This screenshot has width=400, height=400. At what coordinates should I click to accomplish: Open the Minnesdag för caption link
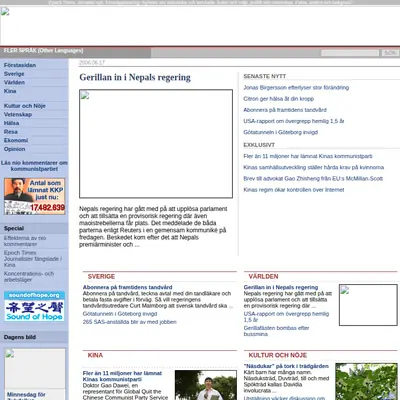(26, 395)
